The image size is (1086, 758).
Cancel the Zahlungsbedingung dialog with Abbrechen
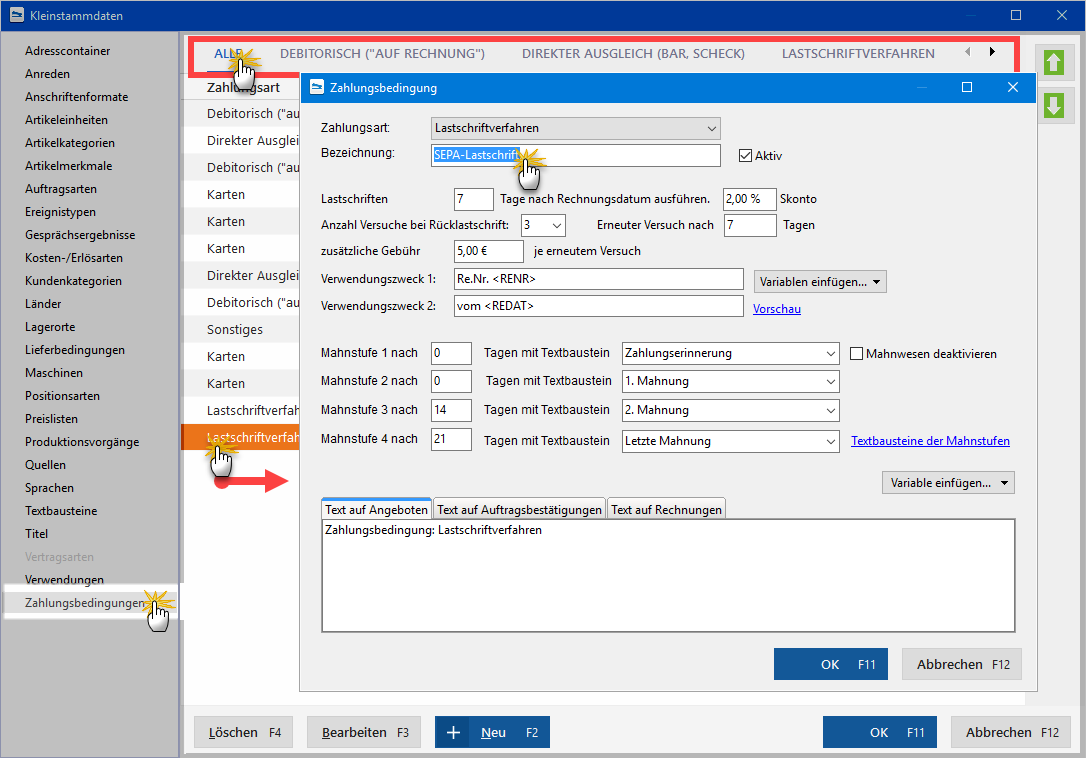pyautogui.click(x=962, y=664)
